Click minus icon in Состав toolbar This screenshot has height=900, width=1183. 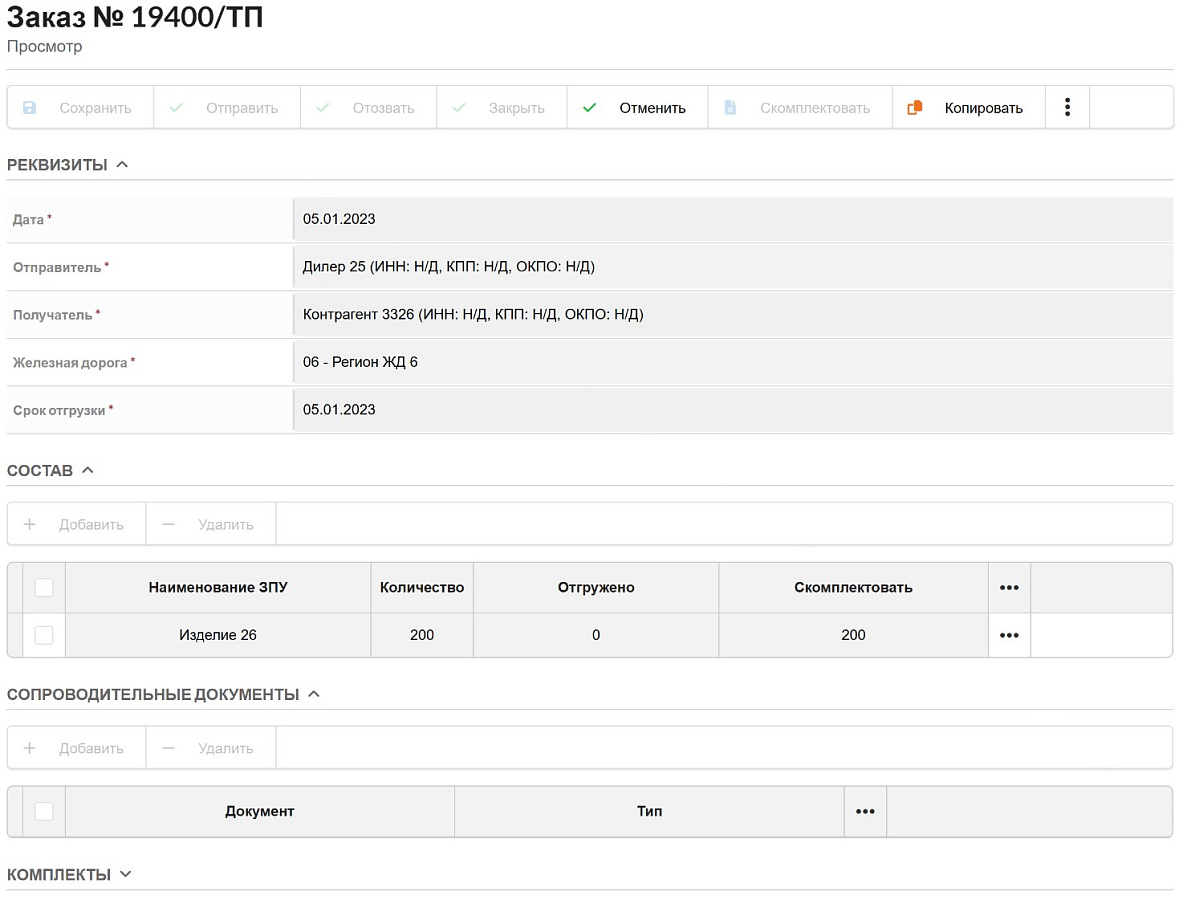(x=168, y=524)
